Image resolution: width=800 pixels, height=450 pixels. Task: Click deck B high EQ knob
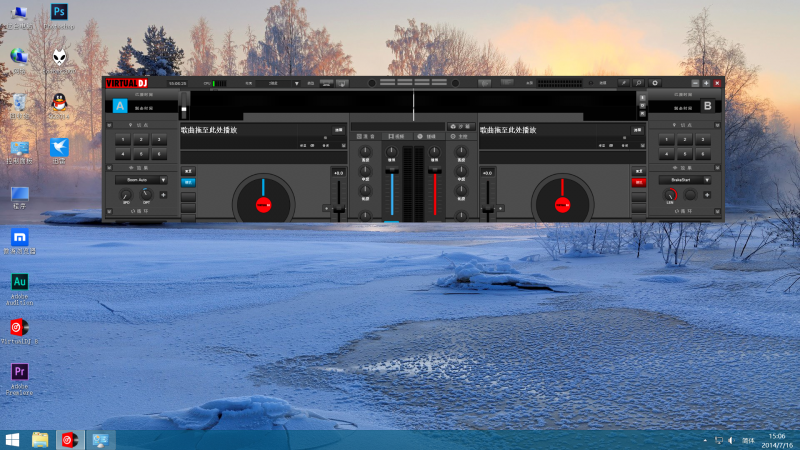coord(461,152)
